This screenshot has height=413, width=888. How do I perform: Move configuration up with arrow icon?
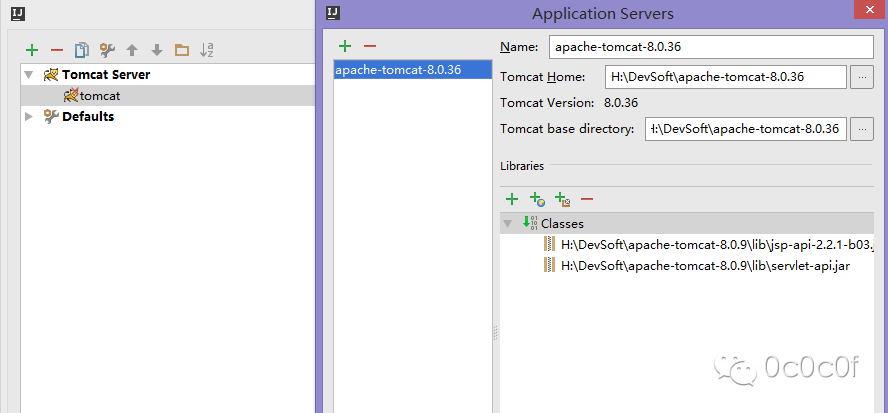click(x=132, y=50)
